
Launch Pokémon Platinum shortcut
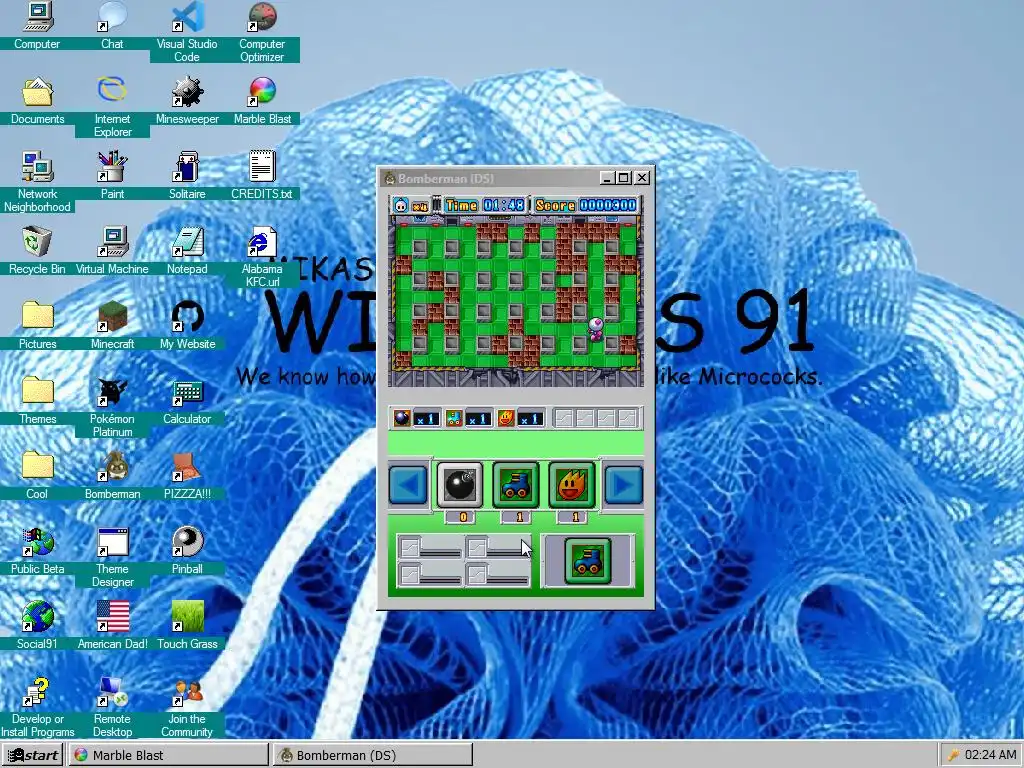pos(112,406)
